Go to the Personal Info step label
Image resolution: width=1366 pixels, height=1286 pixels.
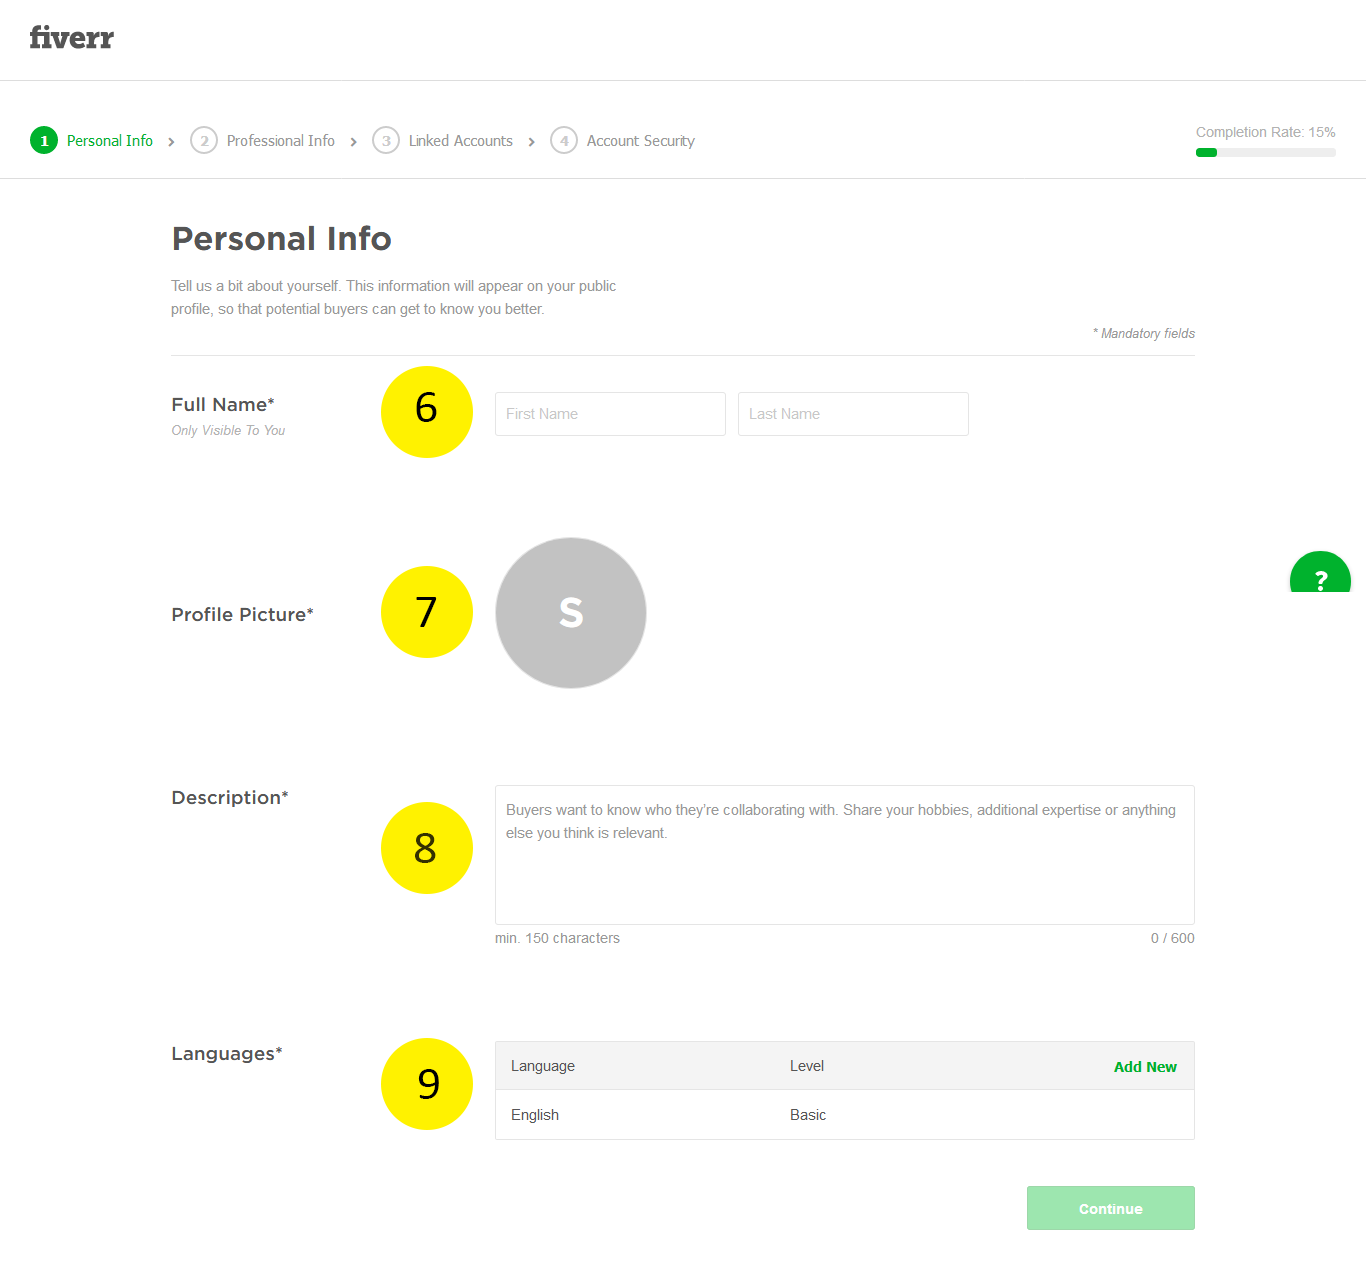(110, 141)
